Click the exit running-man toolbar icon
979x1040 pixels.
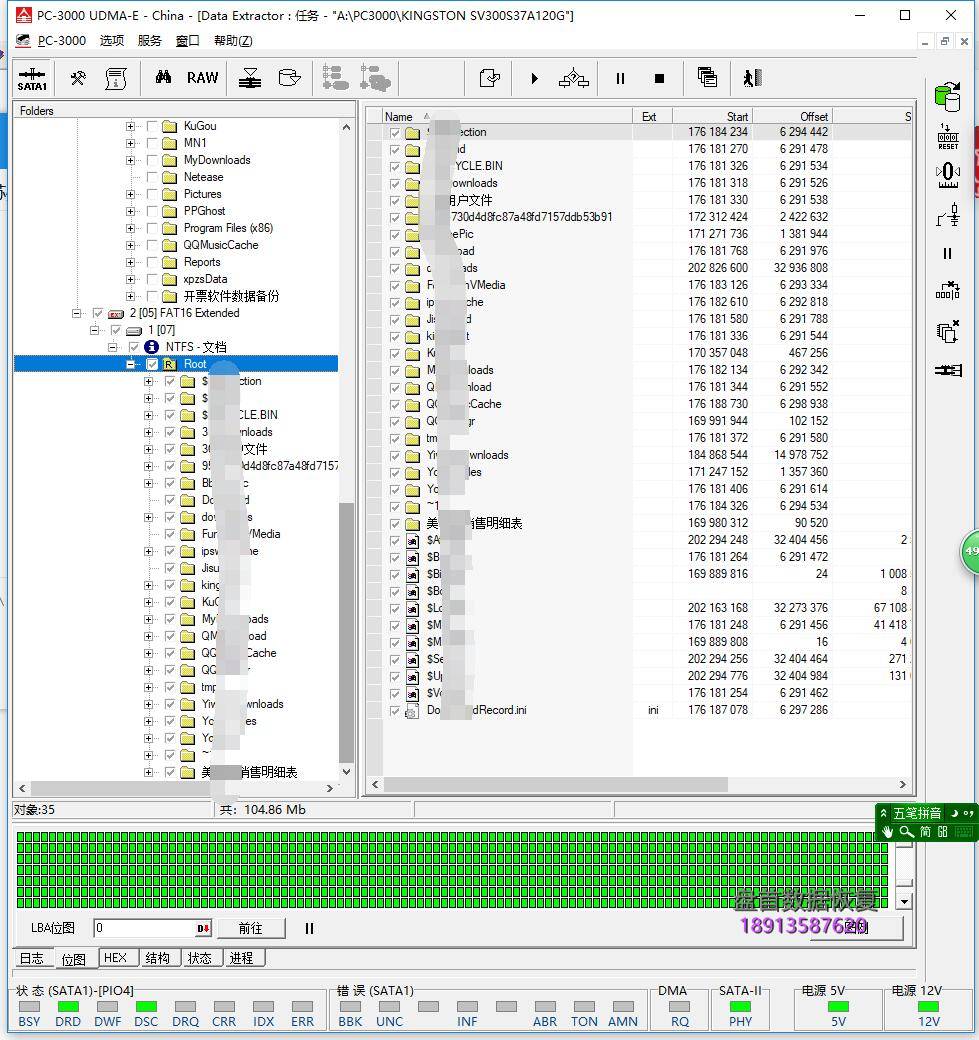[x=752, y=78]
